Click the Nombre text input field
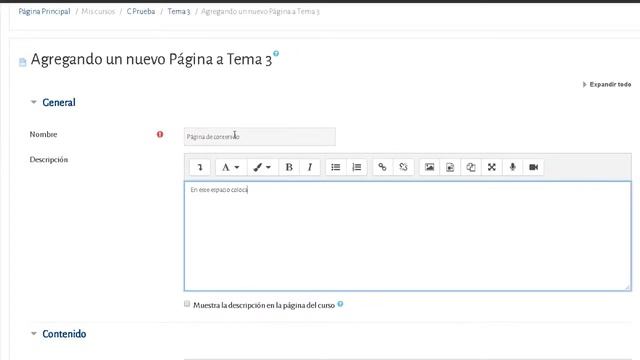The image size is (640, 360). pyautogui.click(x=260, y=136)
